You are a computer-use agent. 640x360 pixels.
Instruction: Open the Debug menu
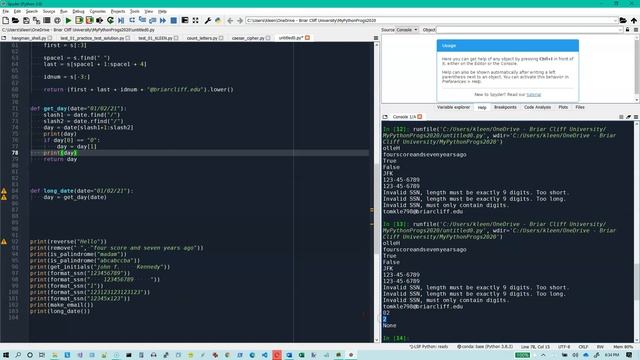tap(78, 11)
